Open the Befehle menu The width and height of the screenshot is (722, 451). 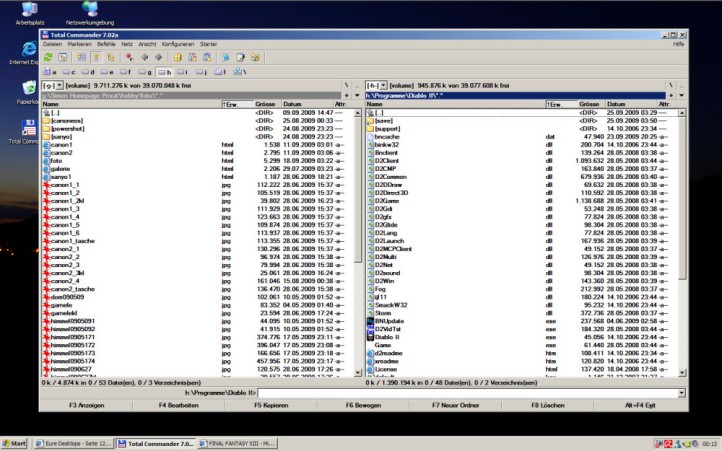click(106, 44)
